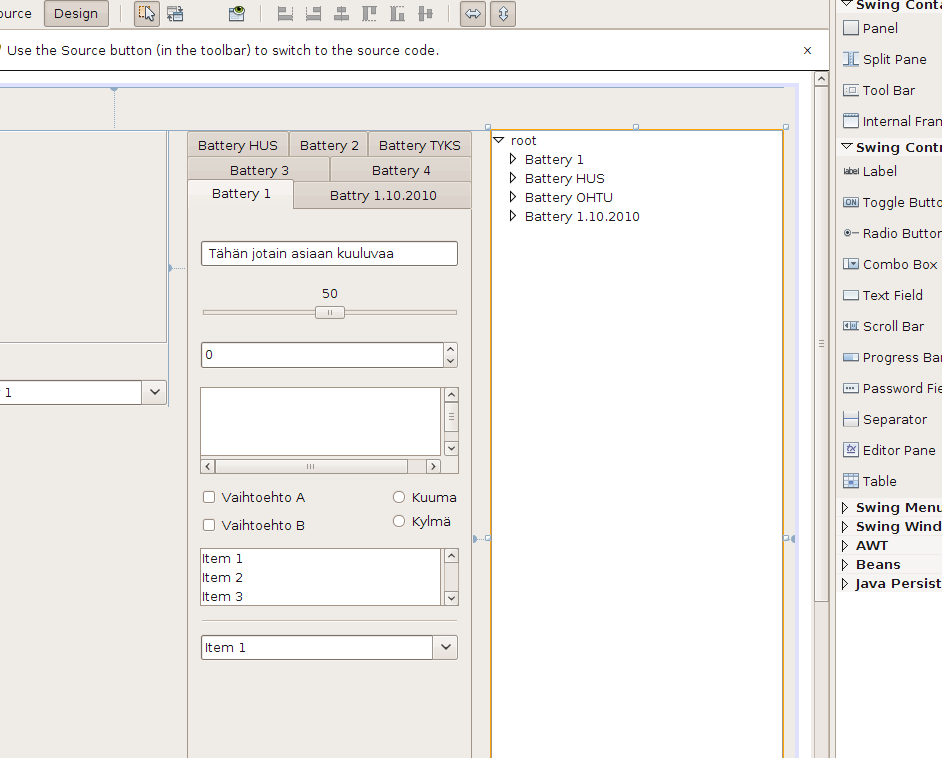Expand the Java Persistence palette category
Viewport: 942px width, 758px height.
tap(845, 583)
